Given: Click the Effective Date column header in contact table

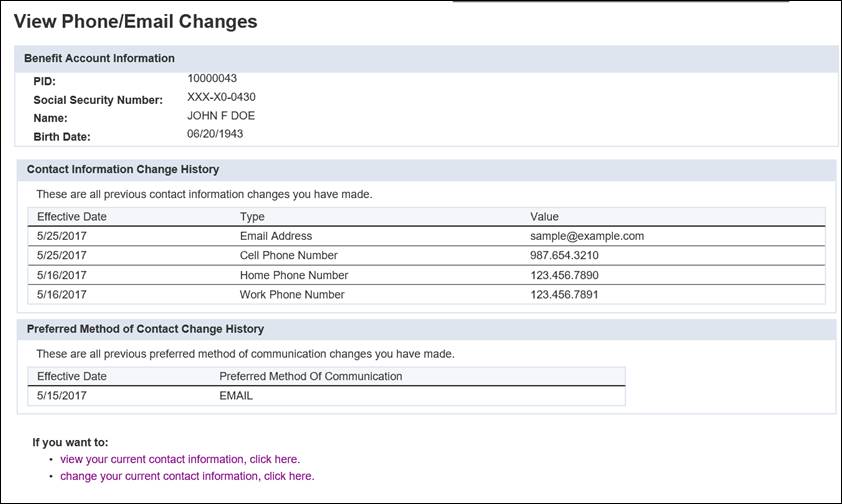Looking at the screenshot, I should point(72,217).
